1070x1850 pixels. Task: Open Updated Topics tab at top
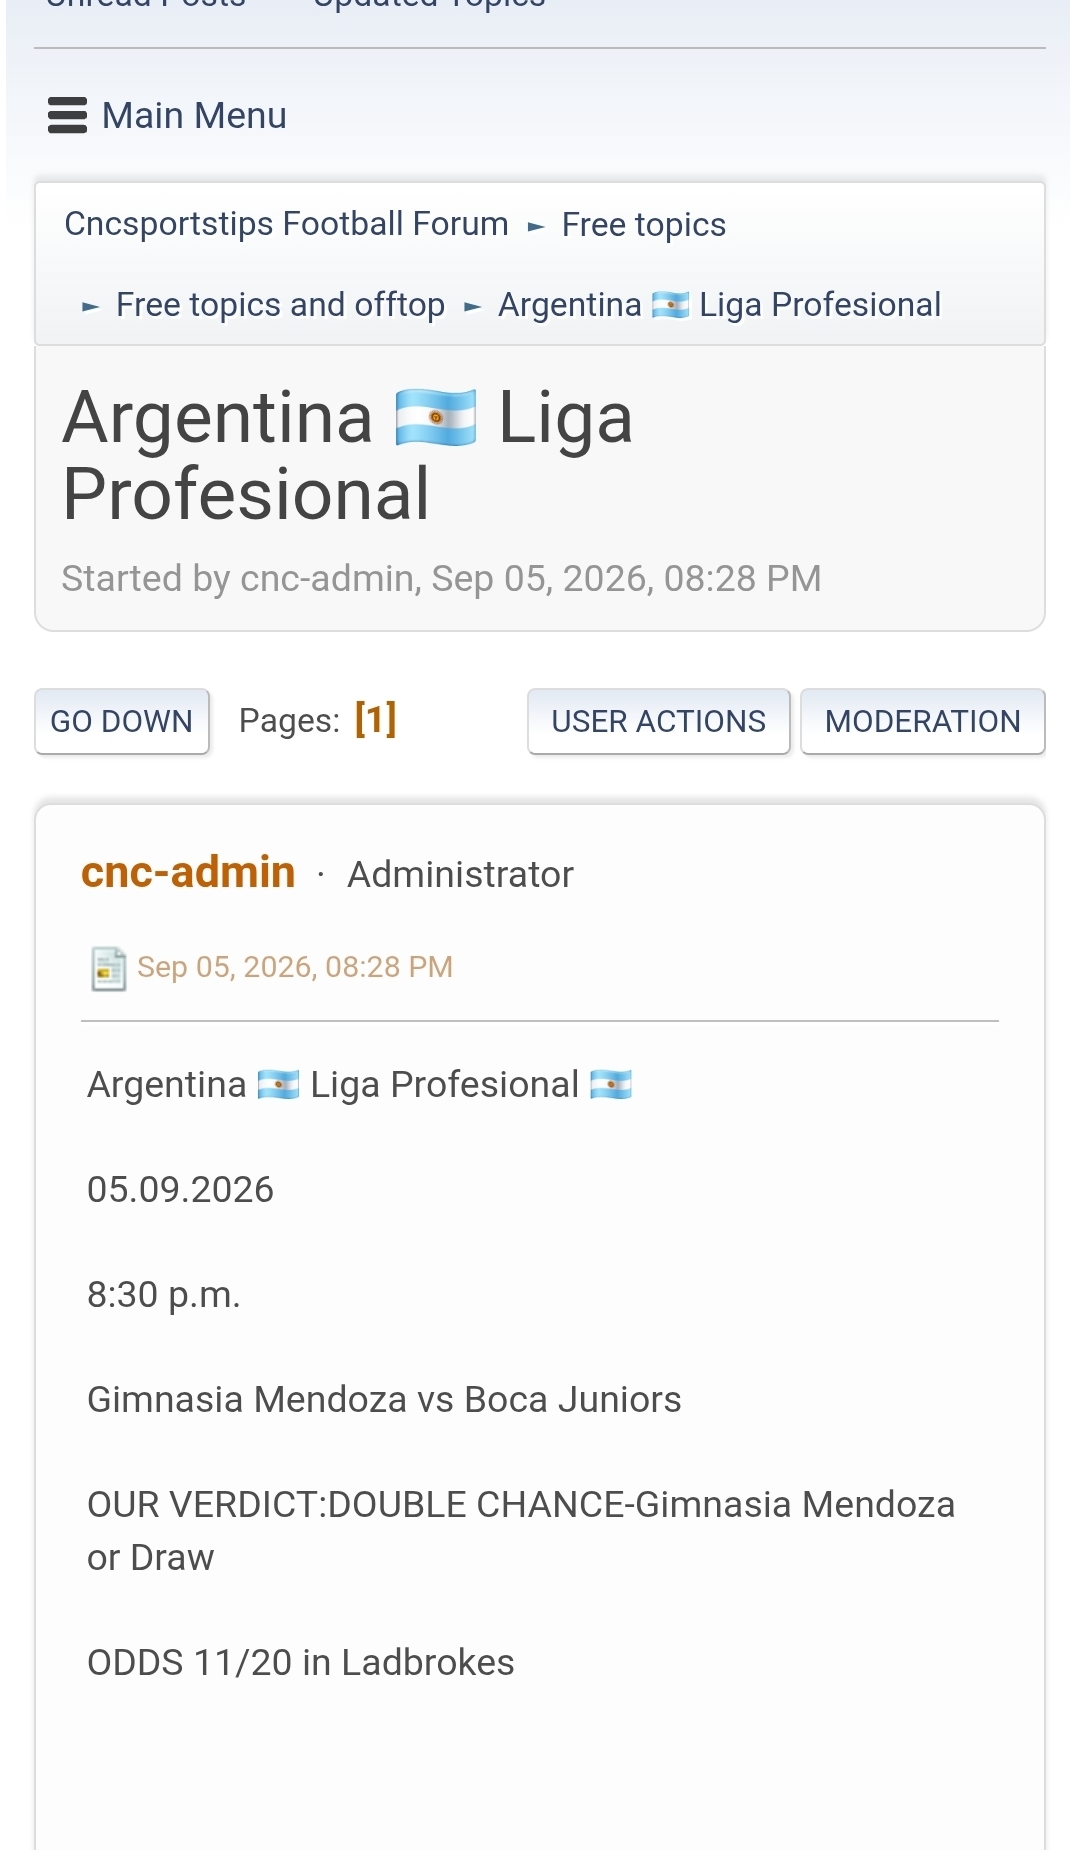coord(429,4)
